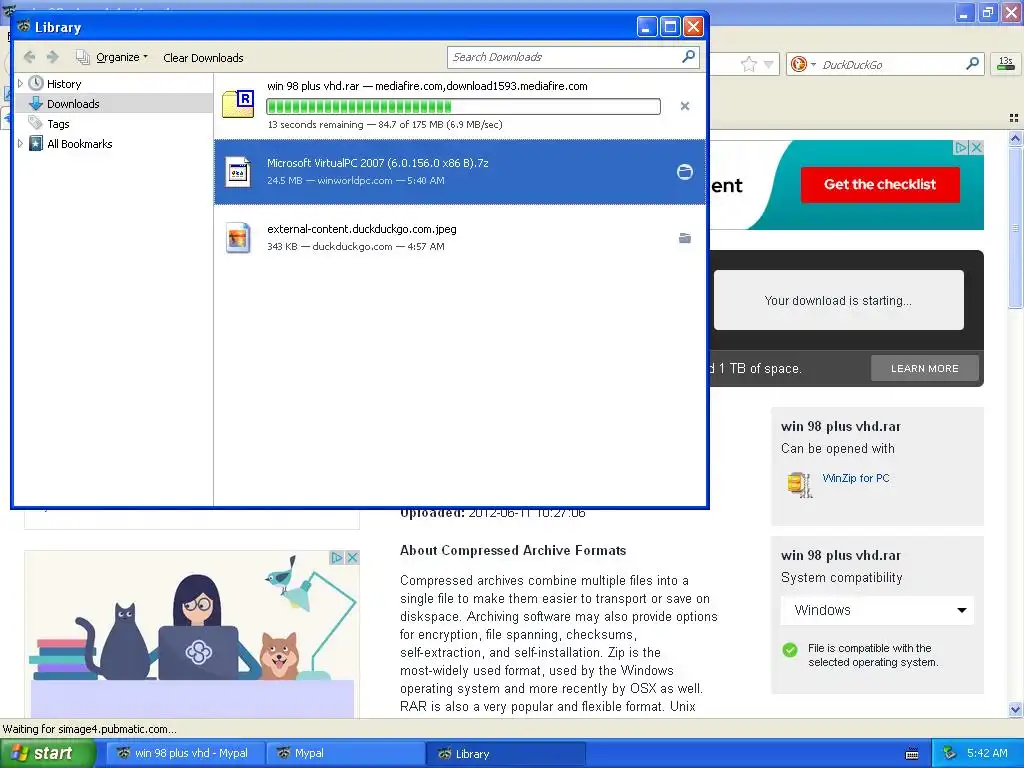Click the keyboard icon in system tray

(912, 754)
